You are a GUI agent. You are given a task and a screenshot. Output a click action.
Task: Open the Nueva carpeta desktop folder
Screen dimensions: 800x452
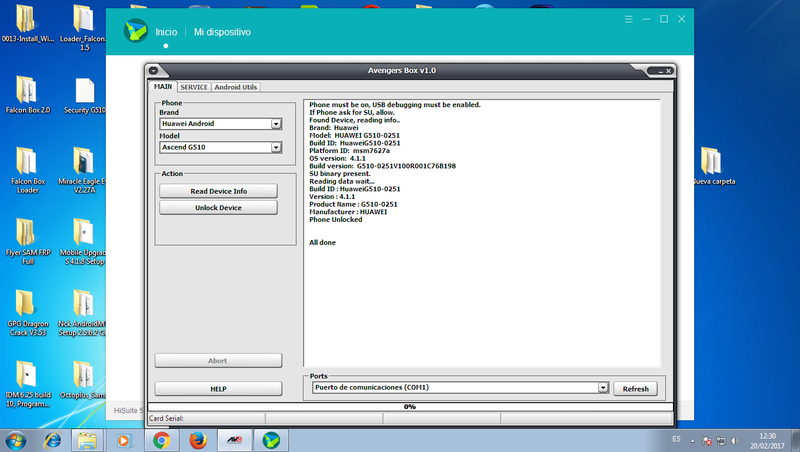pos(713,166)
